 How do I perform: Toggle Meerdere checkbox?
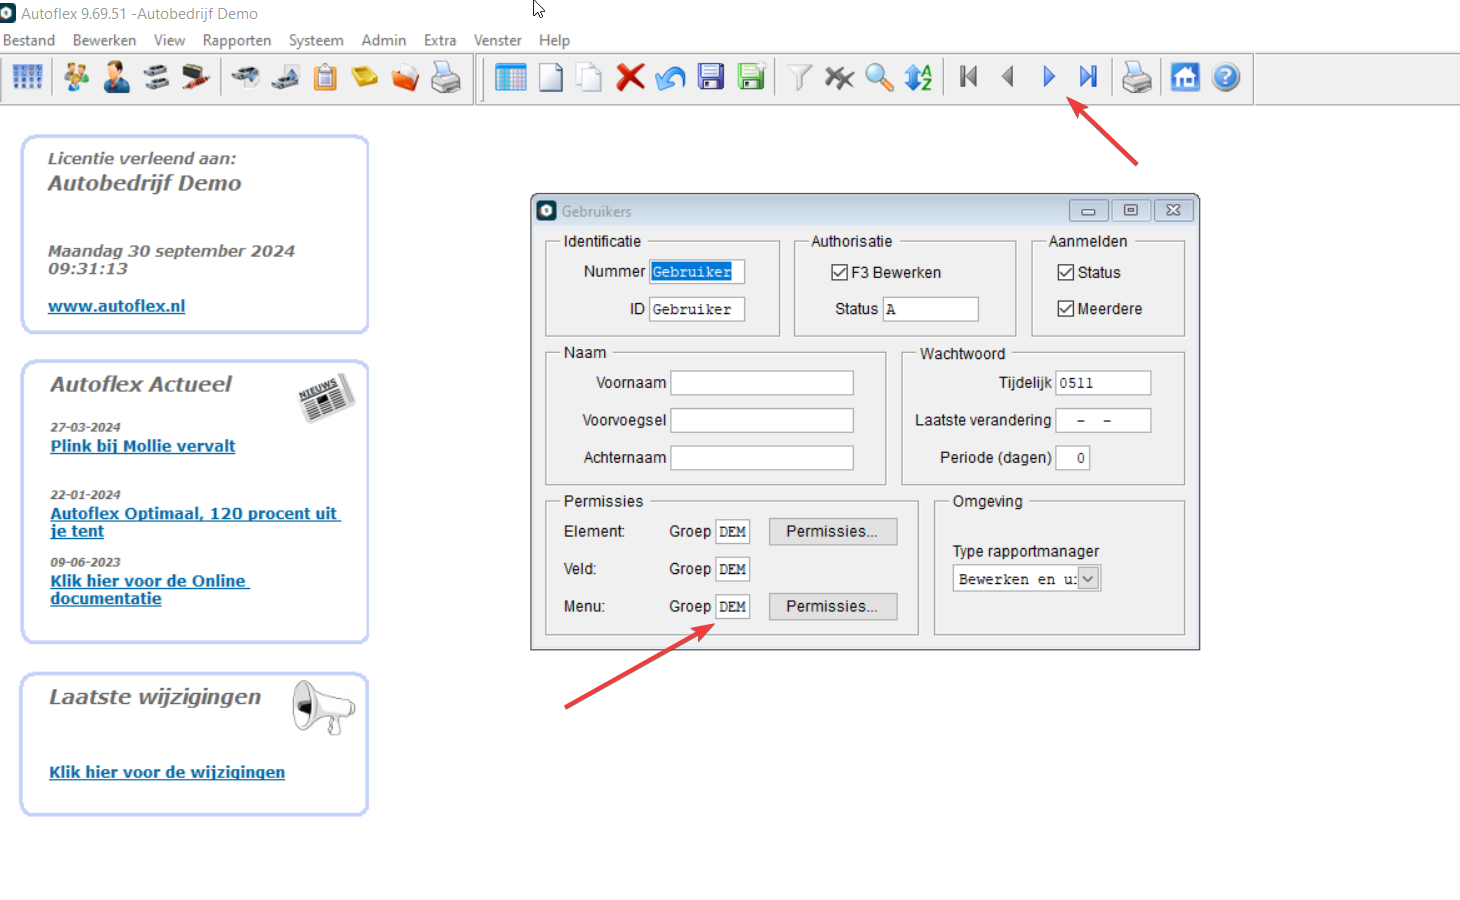pyautogui.click(x=1066, y=309)
